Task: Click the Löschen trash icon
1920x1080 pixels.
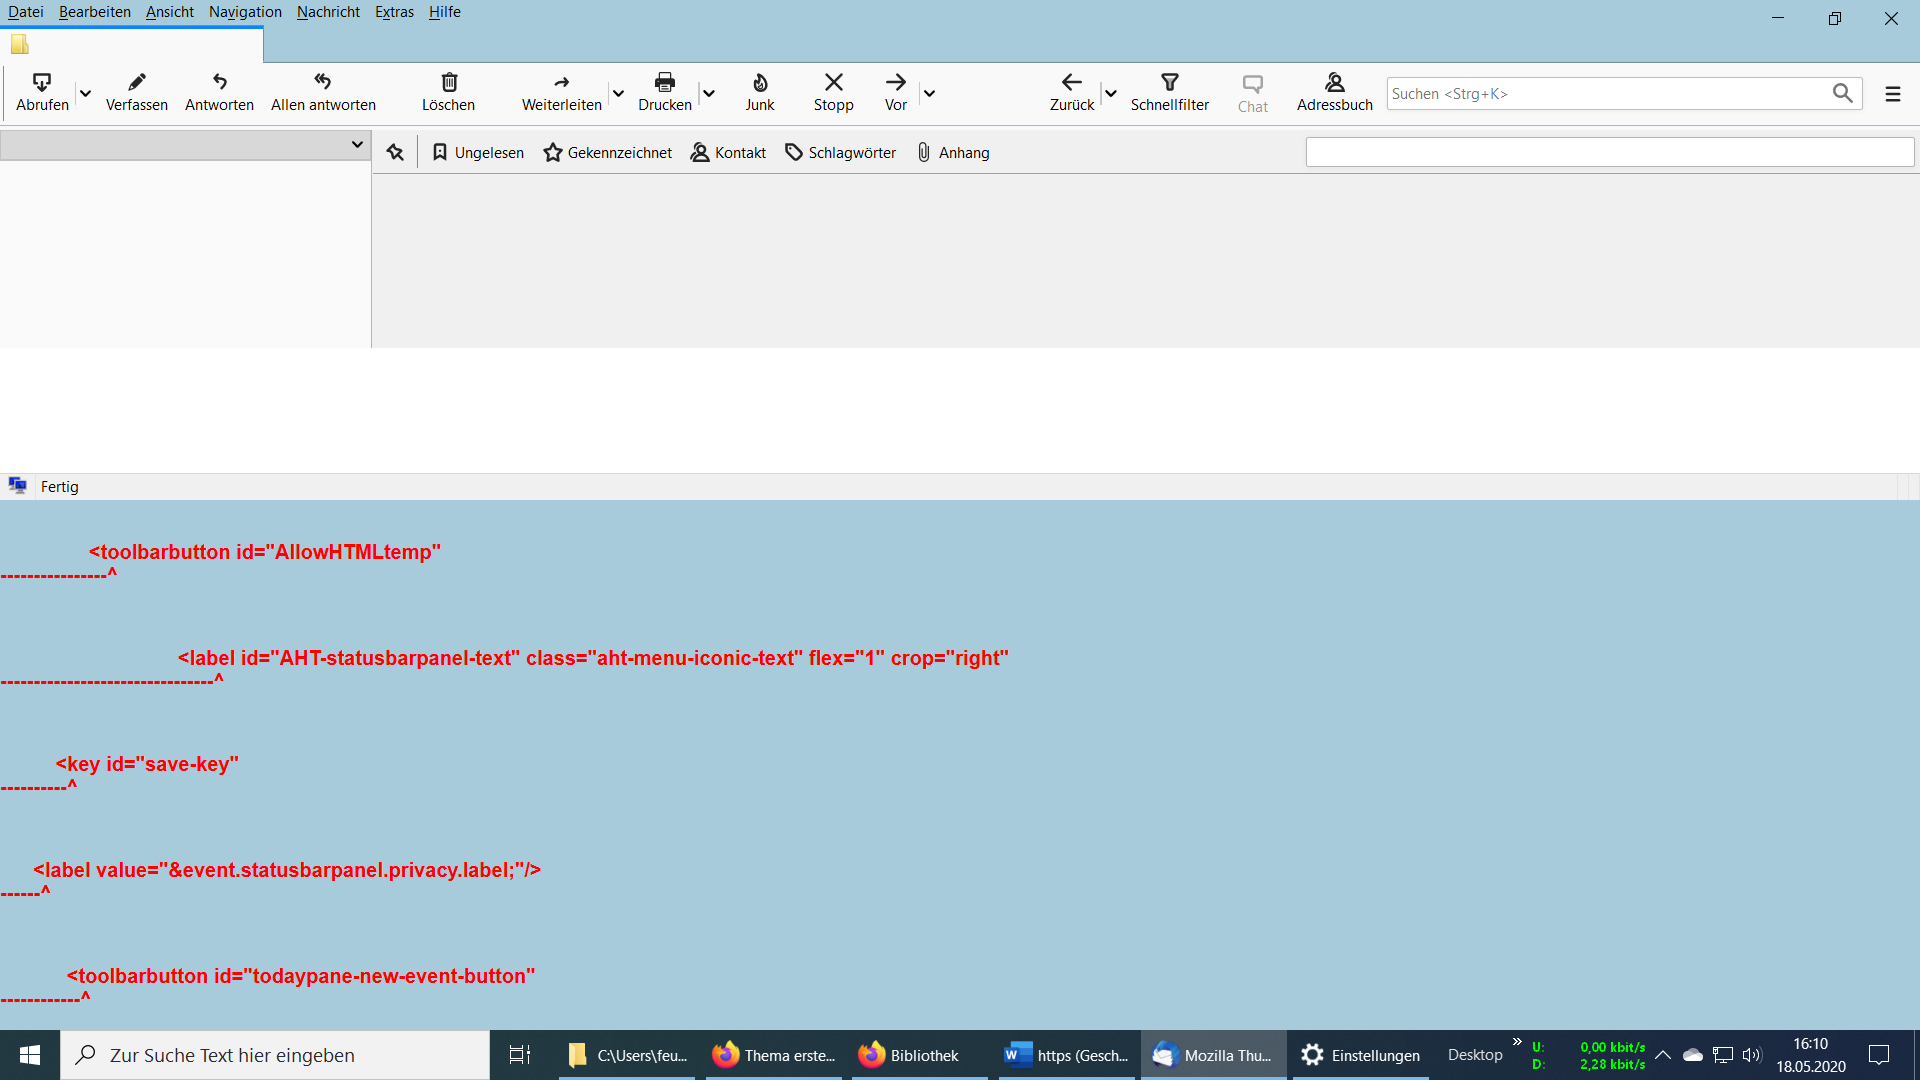Action: tap(449, 82)
